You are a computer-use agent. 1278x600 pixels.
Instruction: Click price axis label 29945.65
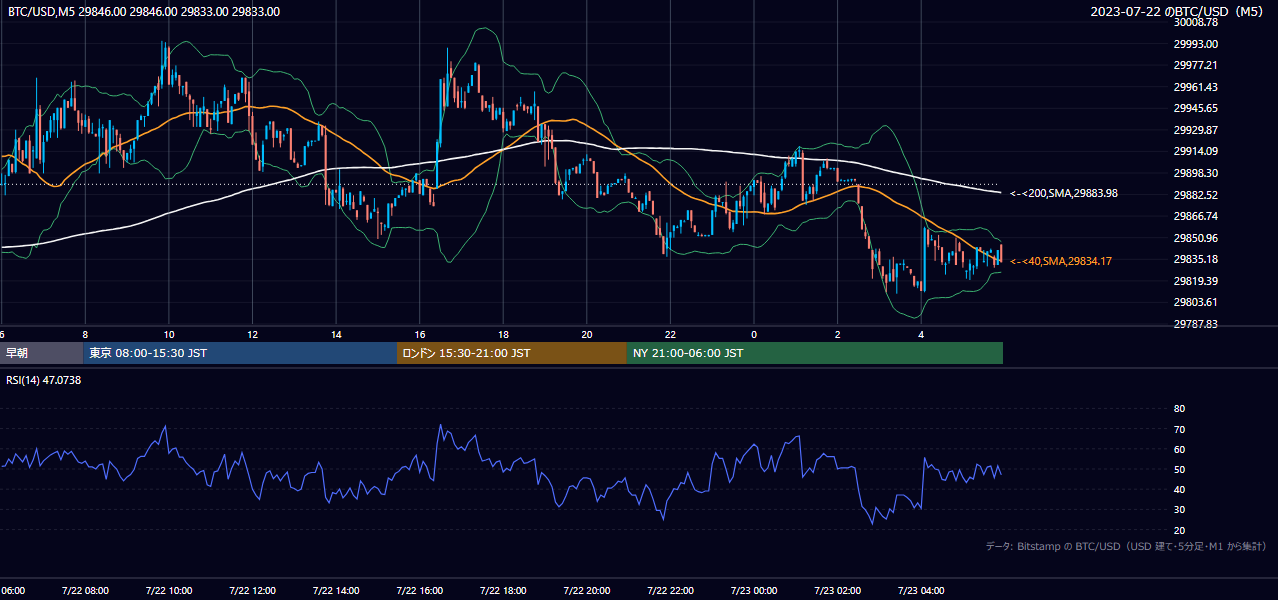pyautogui.click(x=1195, y=108)
